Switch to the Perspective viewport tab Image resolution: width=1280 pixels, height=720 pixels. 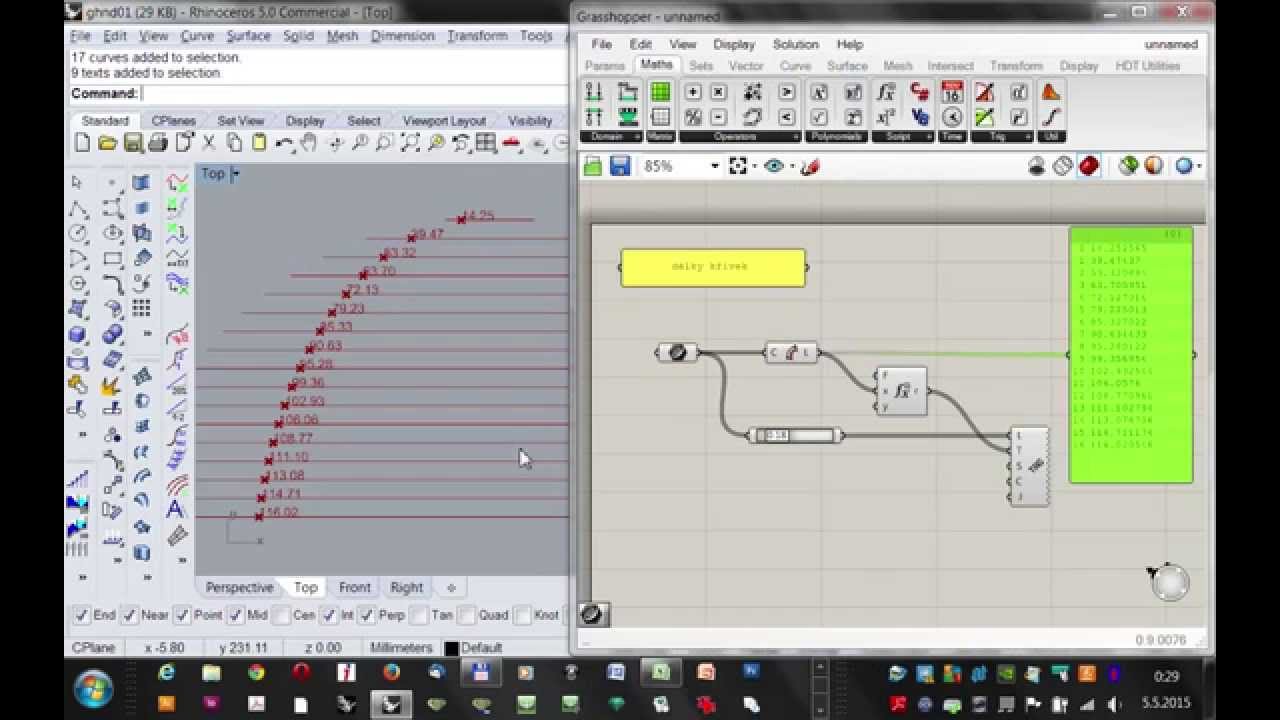(239, 587)
